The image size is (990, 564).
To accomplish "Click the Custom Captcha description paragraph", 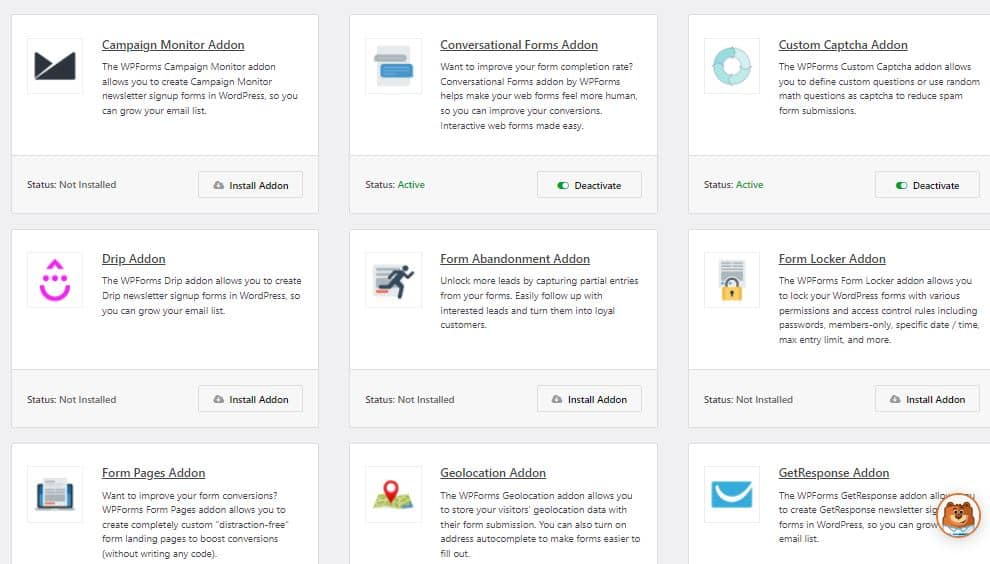I will pyautogui.click(x=879, y=88).
